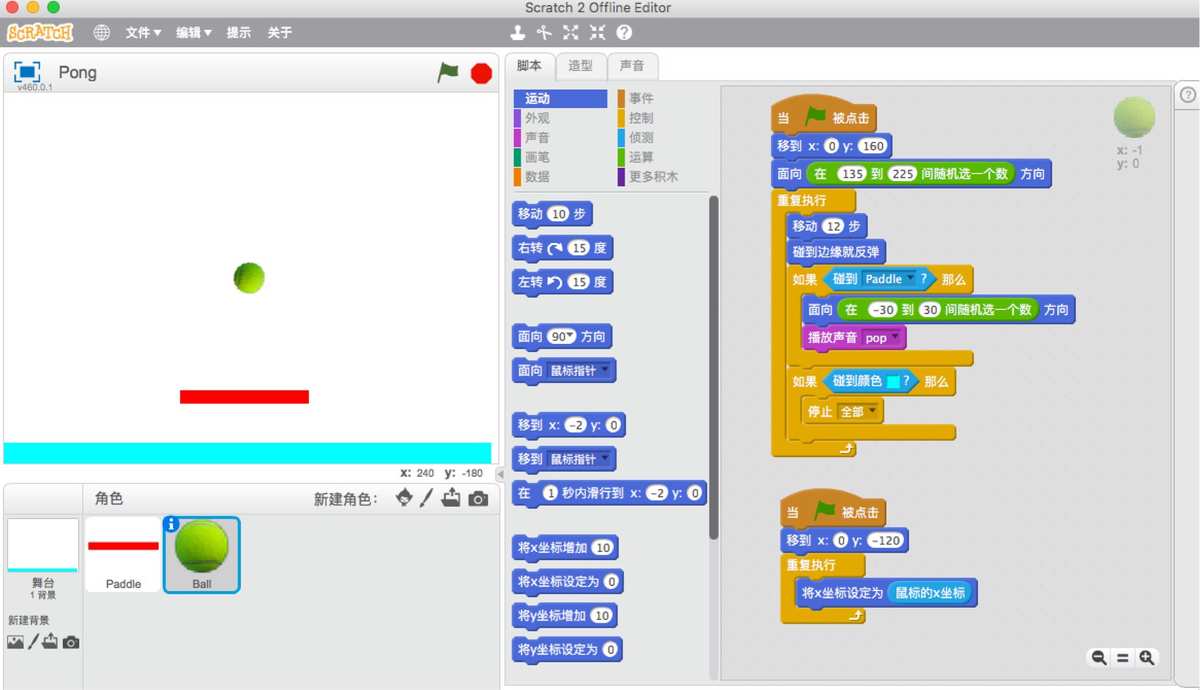The image size is (1200, 690).
Task: Click the cyan color swatch in 碰到颜色 block
Action: point(892,382)
